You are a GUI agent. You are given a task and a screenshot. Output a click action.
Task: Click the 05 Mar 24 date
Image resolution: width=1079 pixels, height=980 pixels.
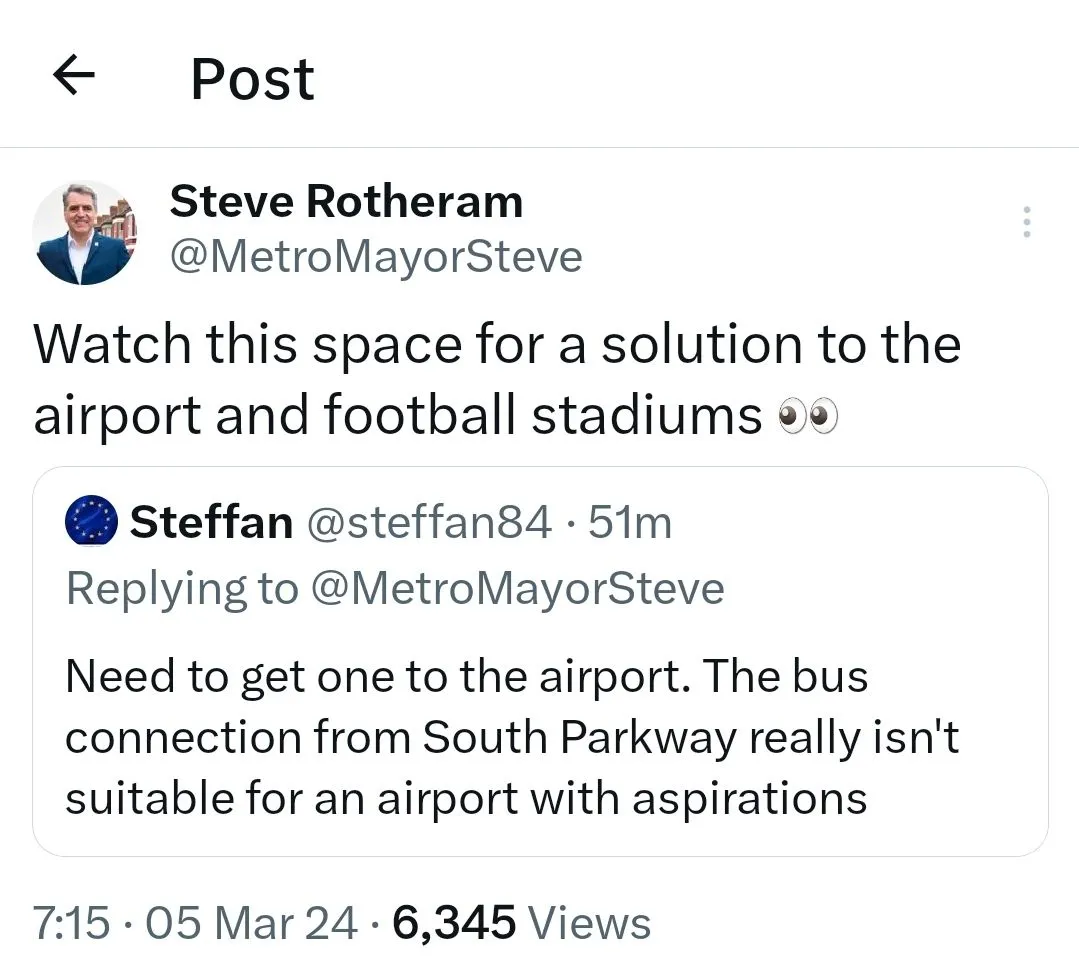[x=251, y=922]
